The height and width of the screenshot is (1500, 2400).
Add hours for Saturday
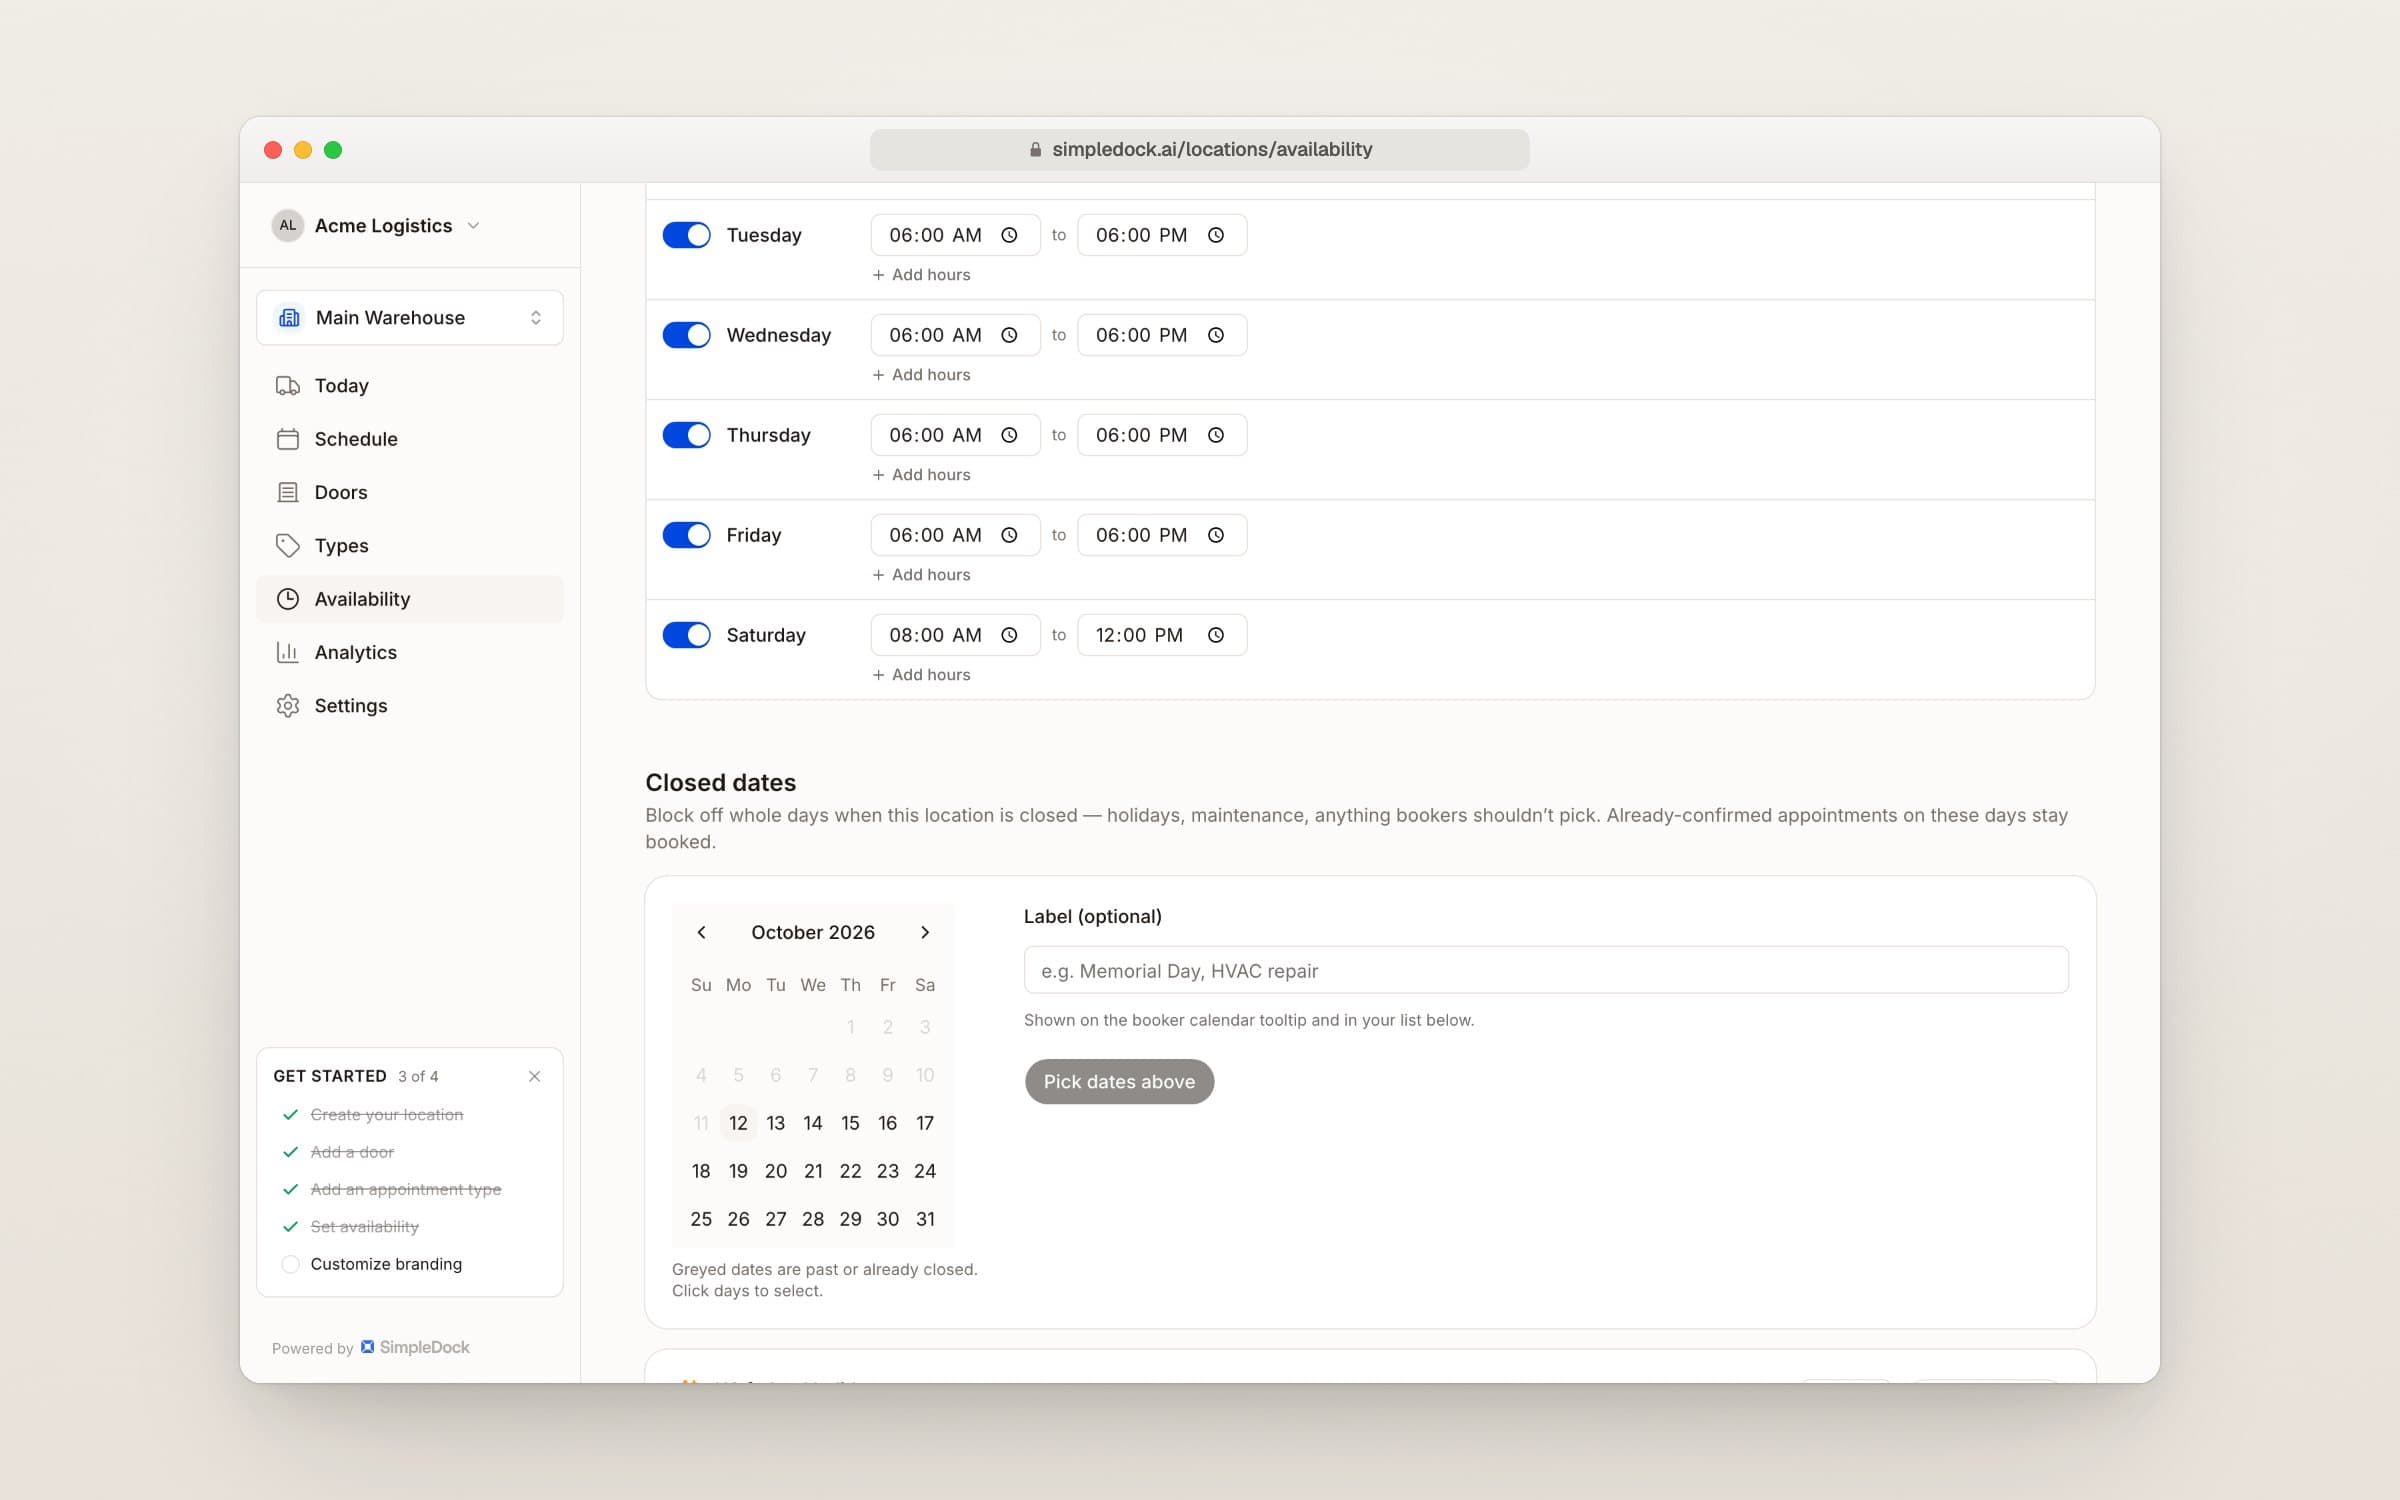tap(921, 675)
